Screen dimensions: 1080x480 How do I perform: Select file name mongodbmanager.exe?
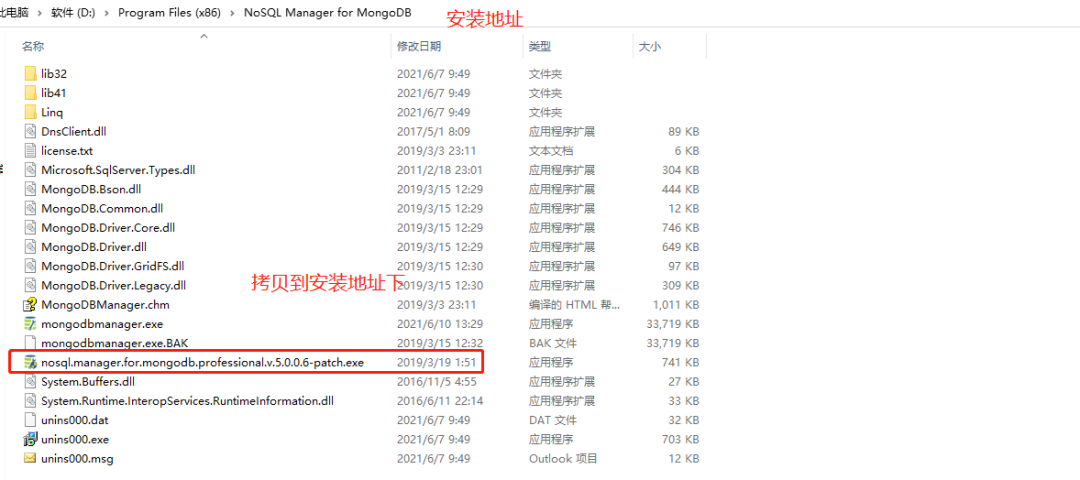click(102, 324)
